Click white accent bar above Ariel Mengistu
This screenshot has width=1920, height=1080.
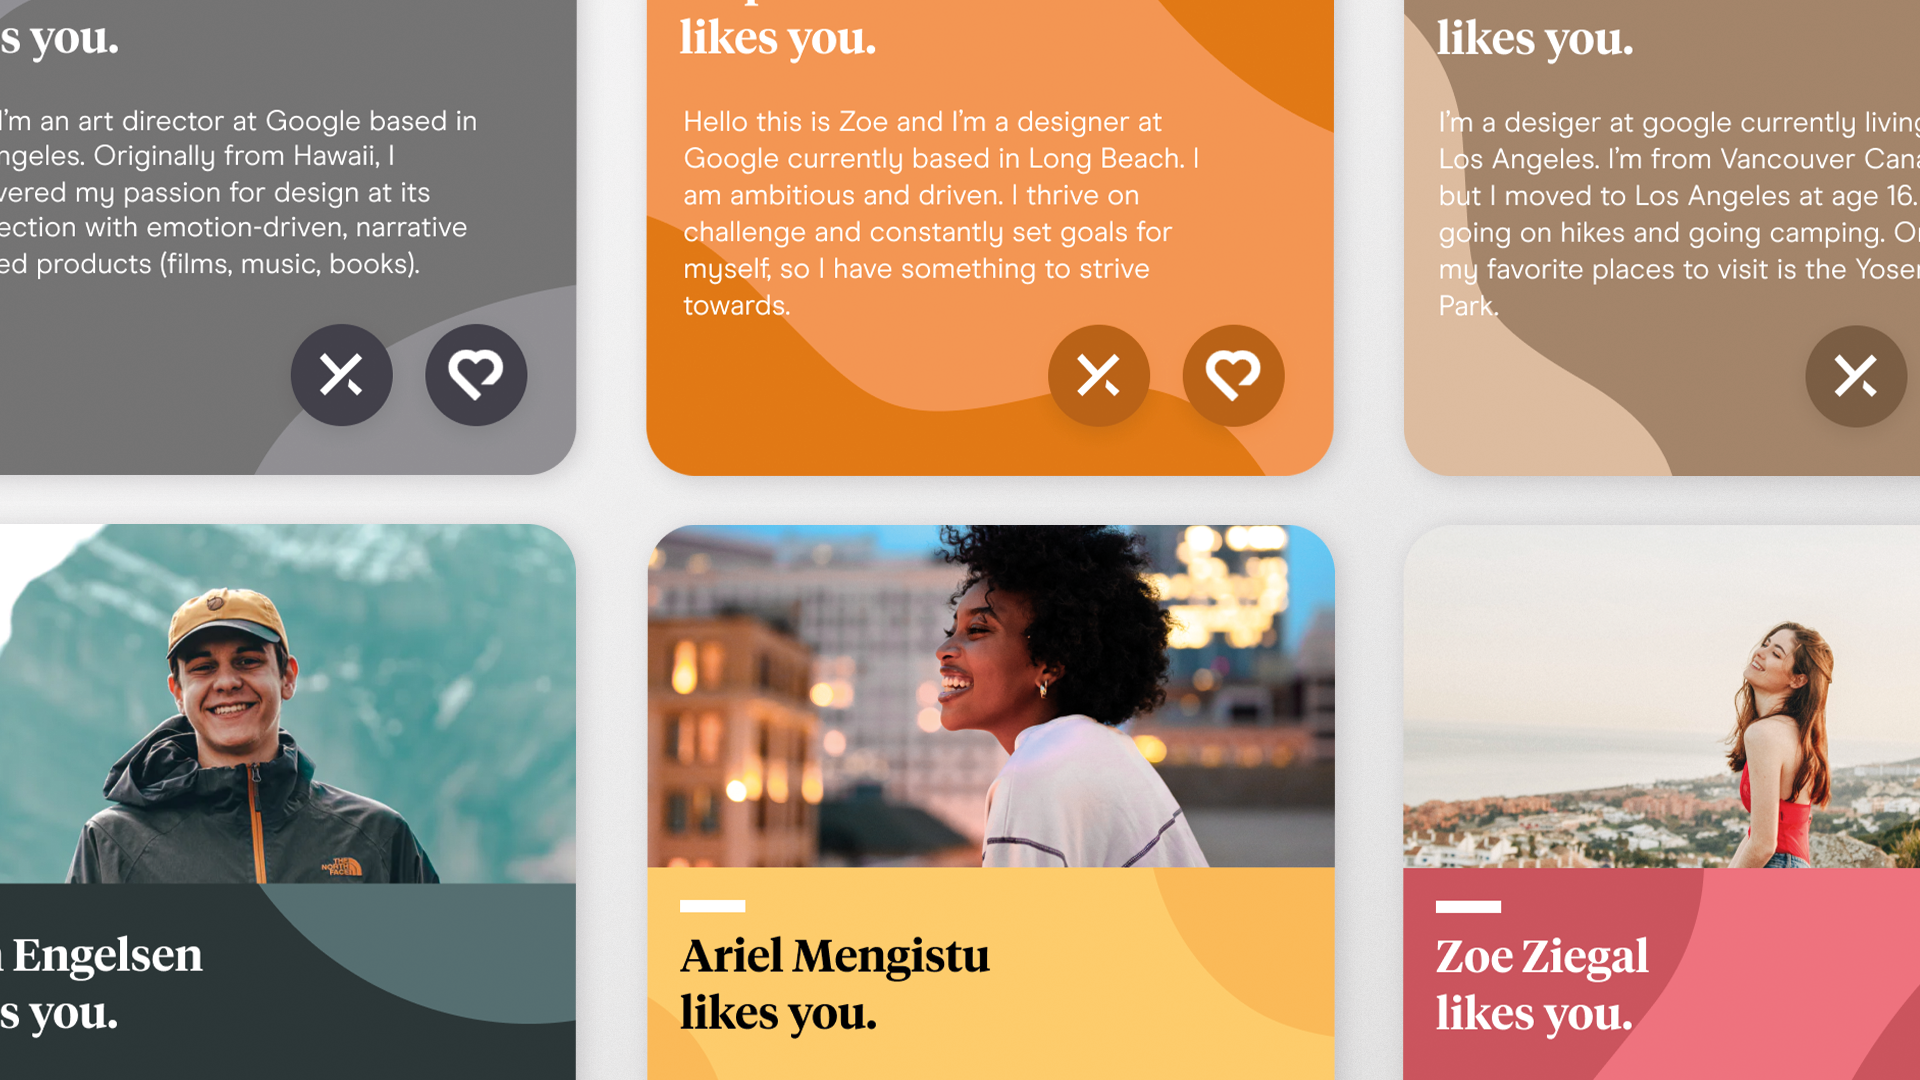pos(712,906)
